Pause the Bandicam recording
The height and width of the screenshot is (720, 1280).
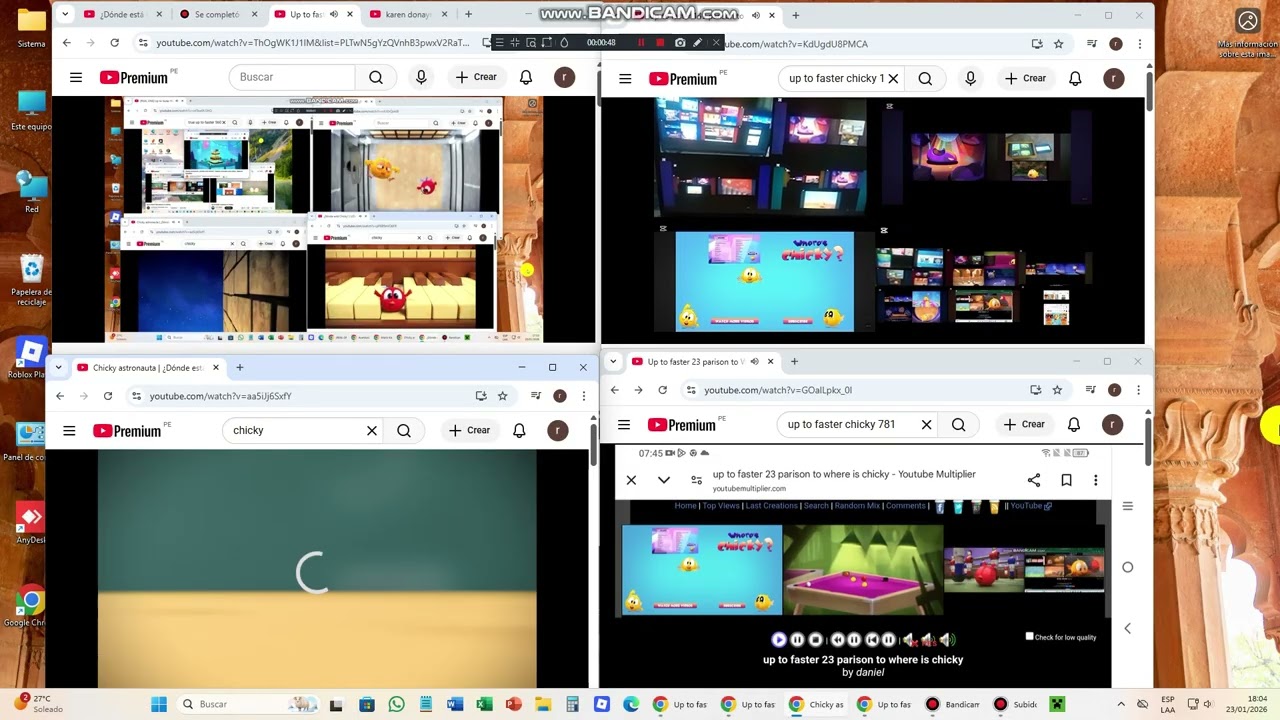(x=641, y=42)
